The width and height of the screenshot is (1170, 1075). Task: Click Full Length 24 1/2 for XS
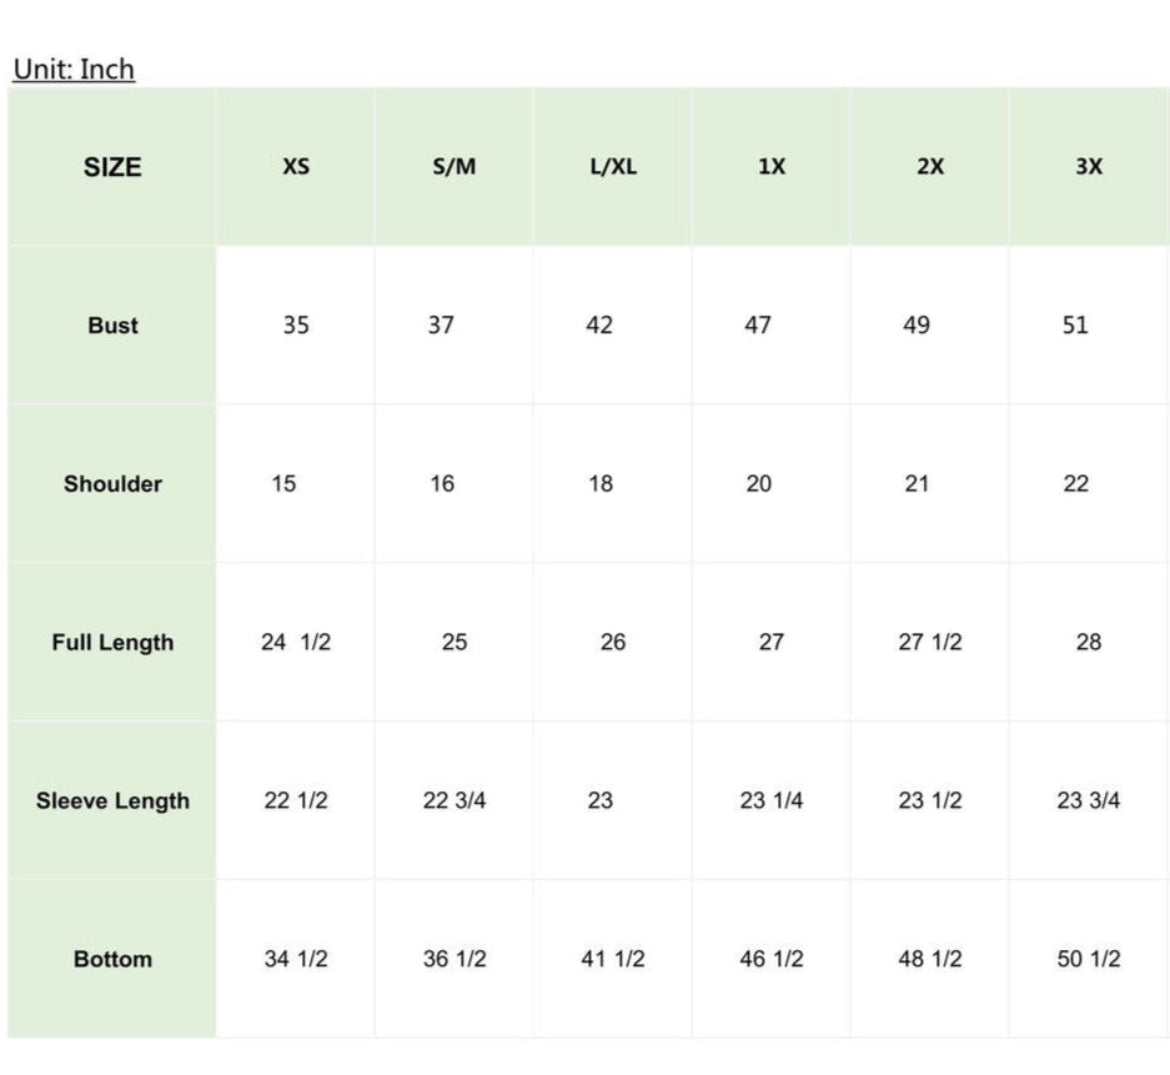[296, 642]
